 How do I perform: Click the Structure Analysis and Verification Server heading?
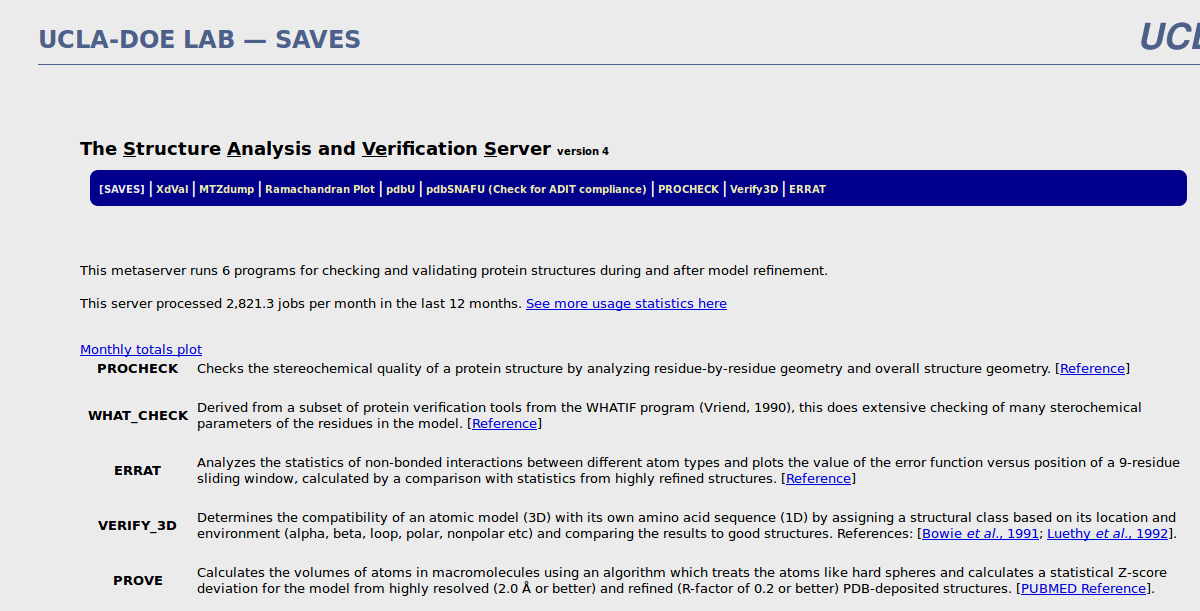point(315,149)
